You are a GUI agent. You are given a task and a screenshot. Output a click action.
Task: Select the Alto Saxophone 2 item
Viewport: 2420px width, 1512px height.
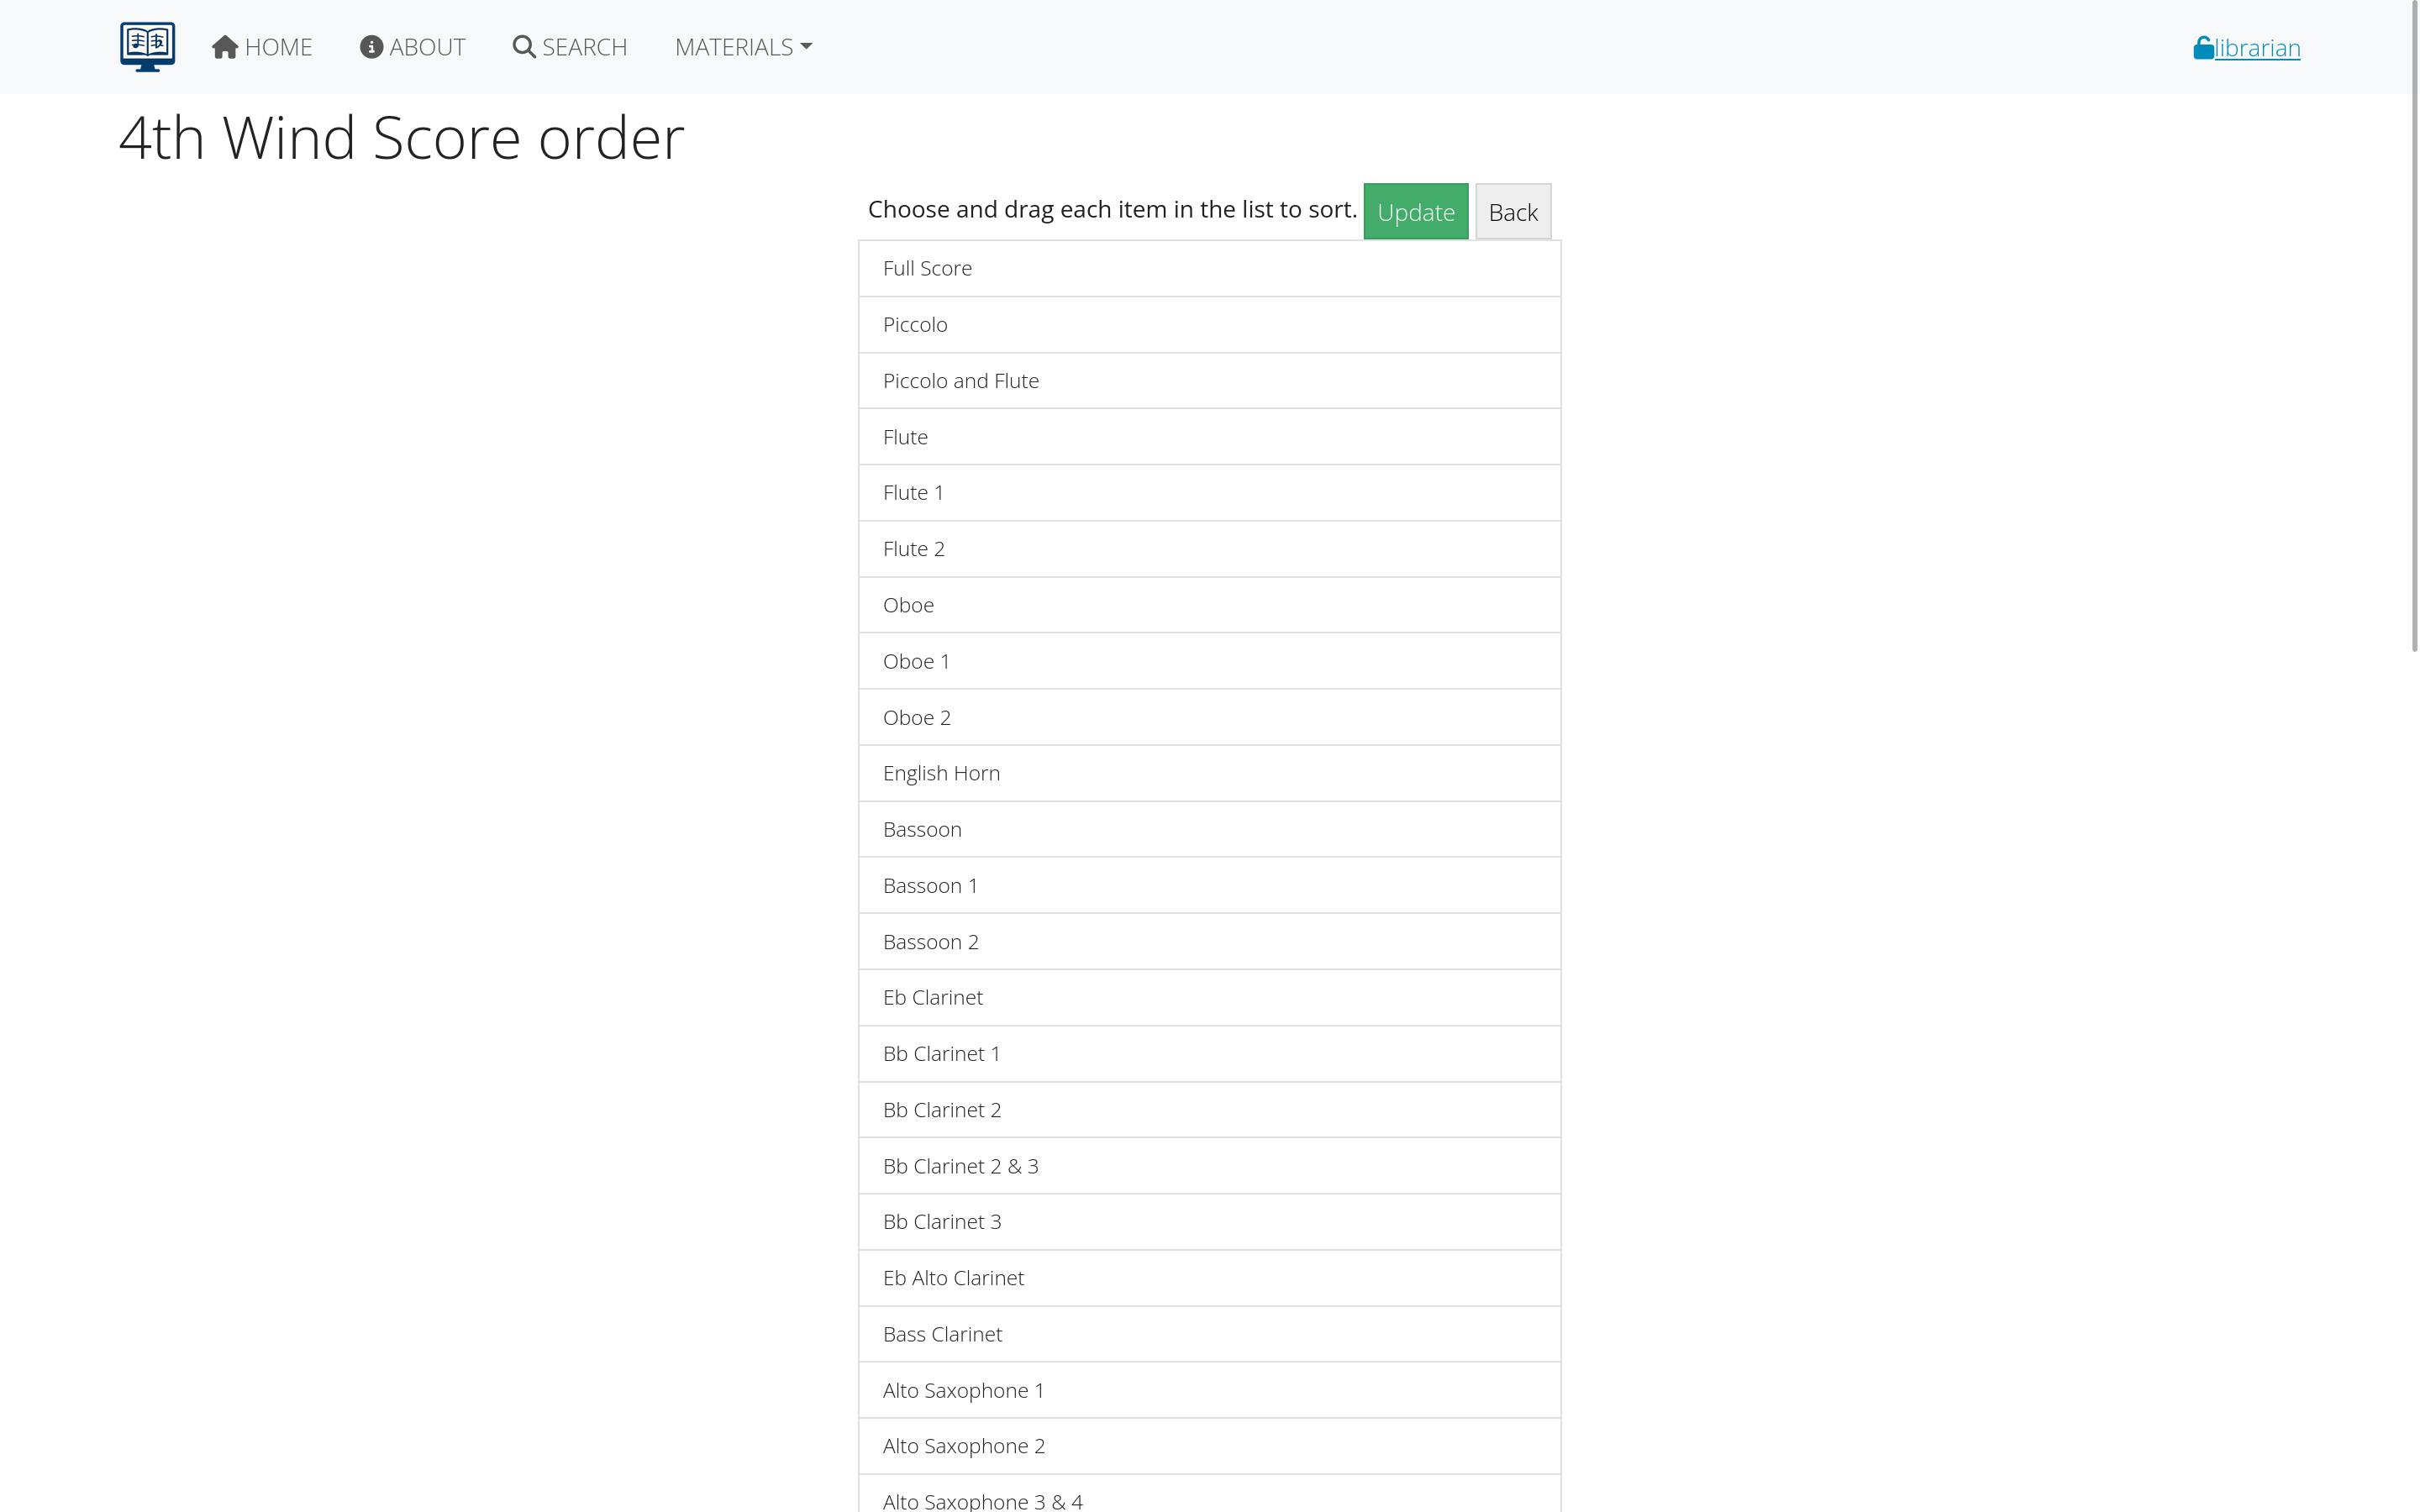1208,1446
